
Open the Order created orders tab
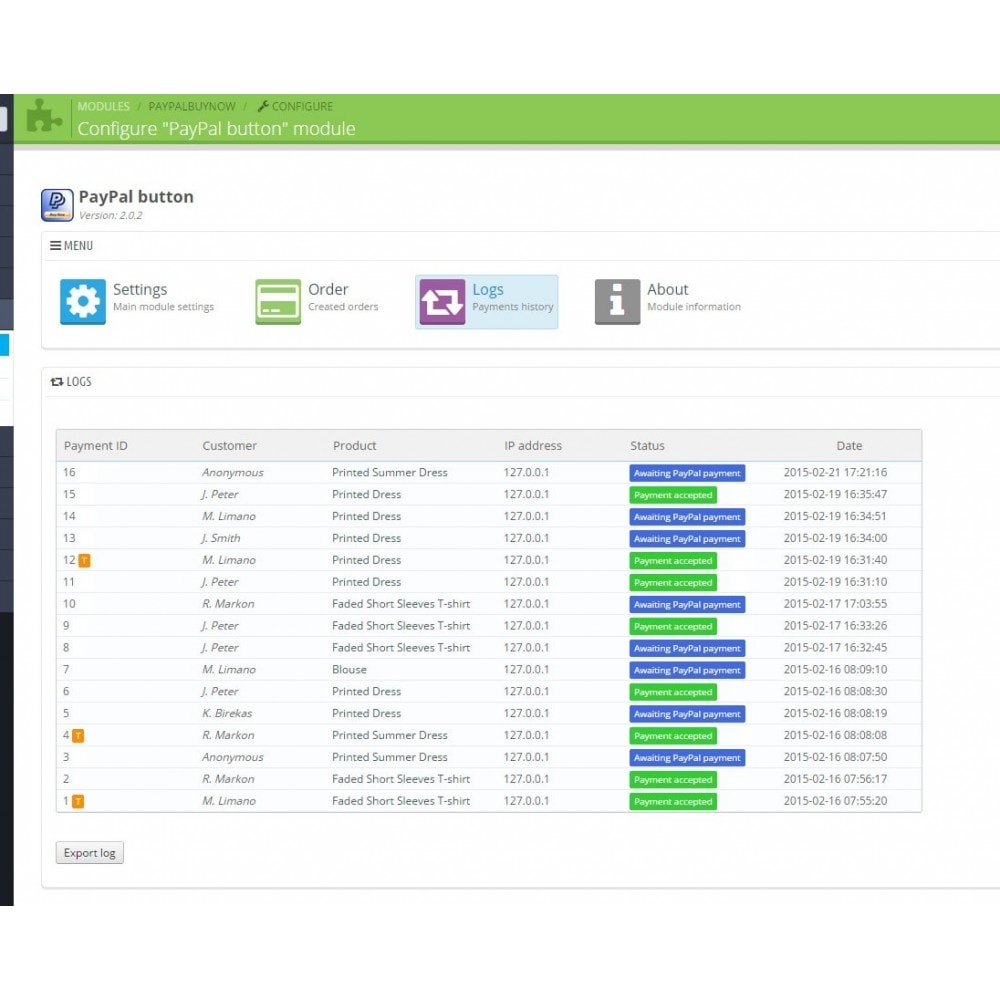317,302
